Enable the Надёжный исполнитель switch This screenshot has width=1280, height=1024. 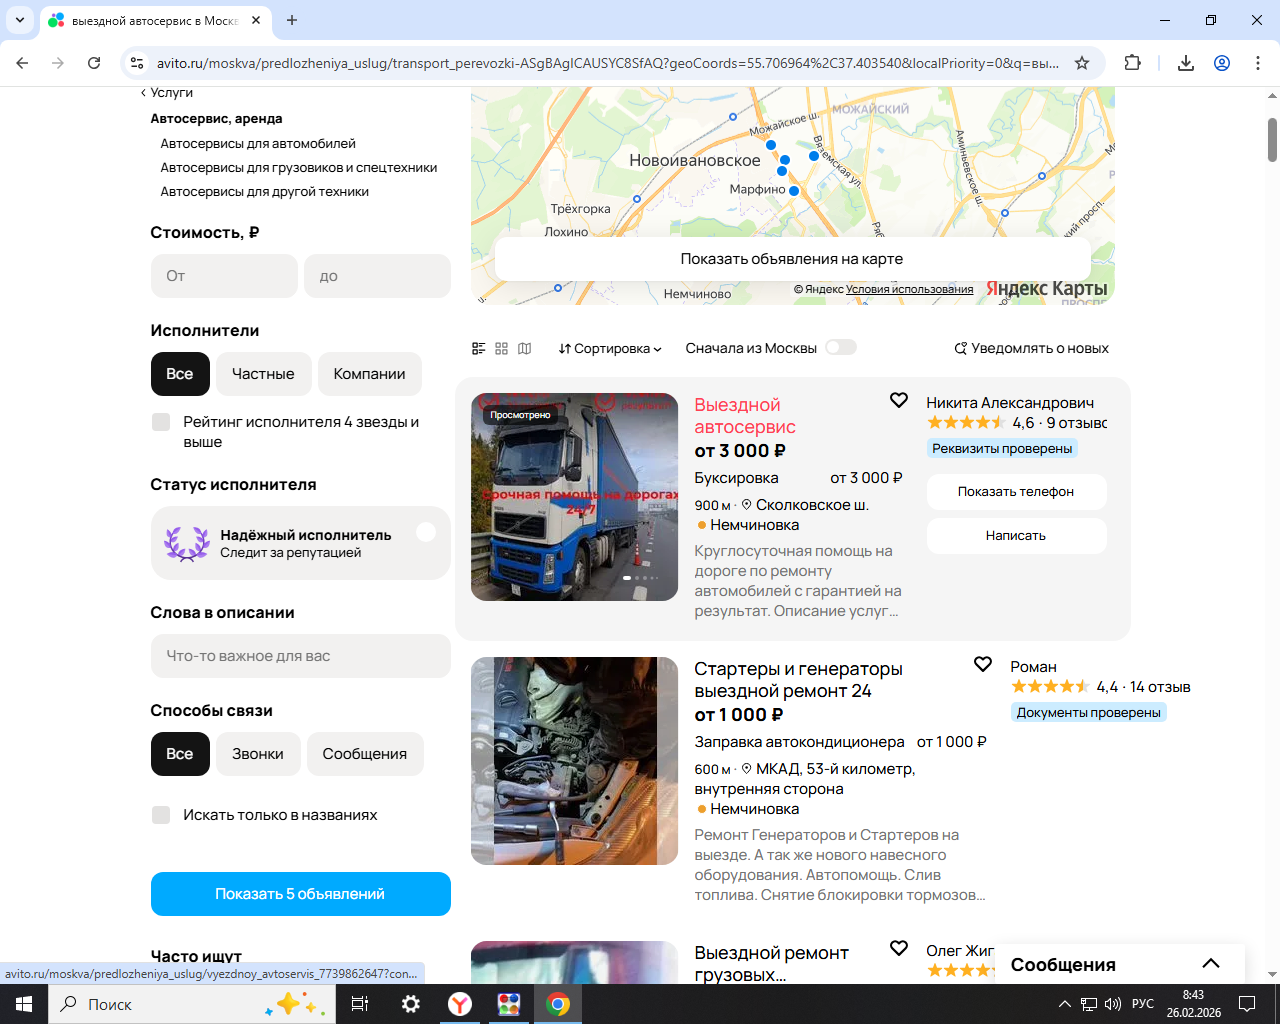click(x=426, y=532)
